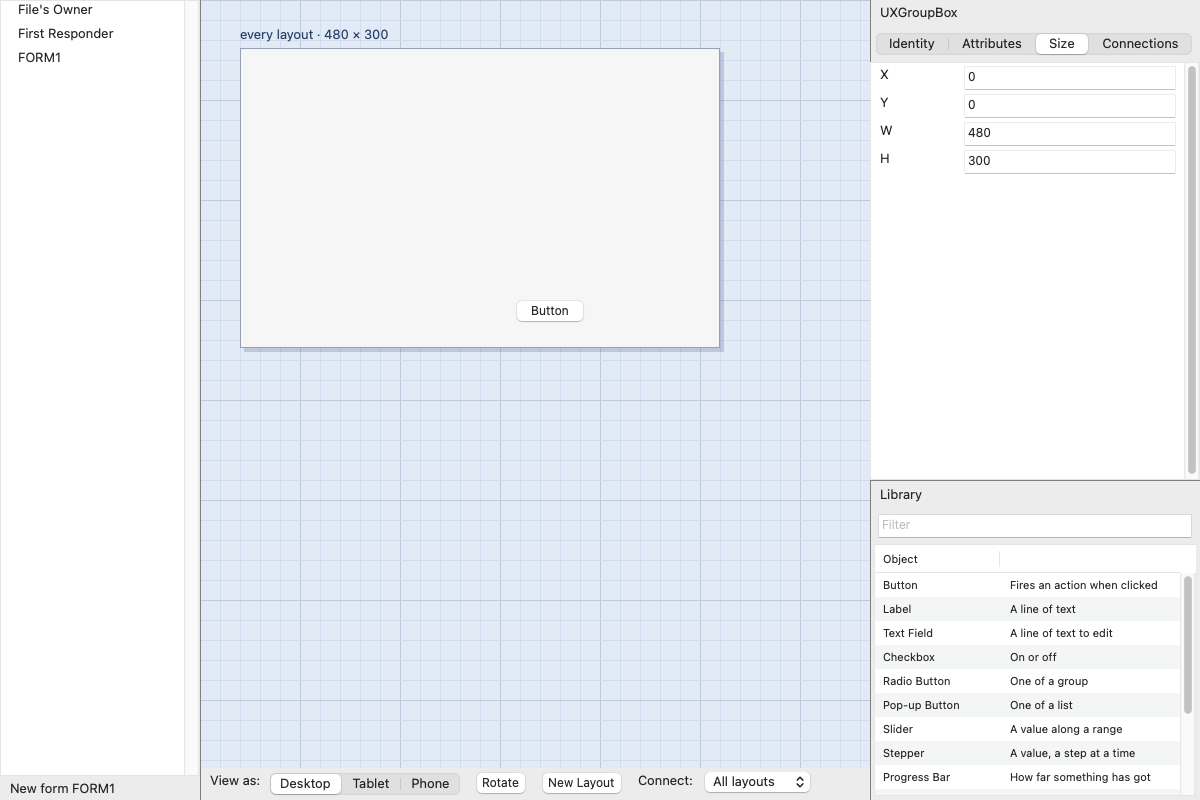The image size is (1200, 800).
Task: Choose Tablet in View as segmented control
Action: pos(371,783)
